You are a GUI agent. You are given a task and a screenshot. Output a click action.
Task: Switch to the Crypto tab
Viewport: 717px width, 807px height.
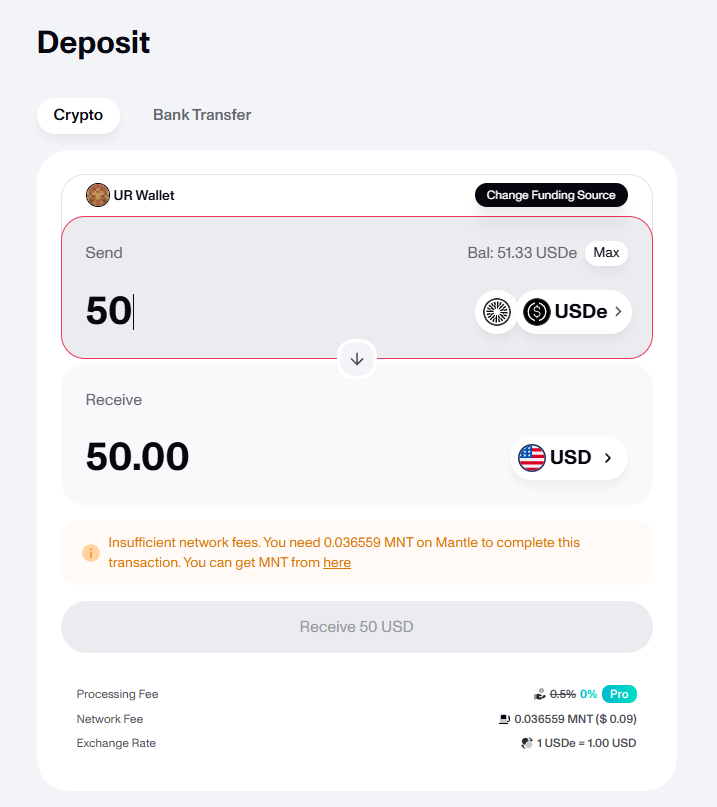click(x=78, y=115)
